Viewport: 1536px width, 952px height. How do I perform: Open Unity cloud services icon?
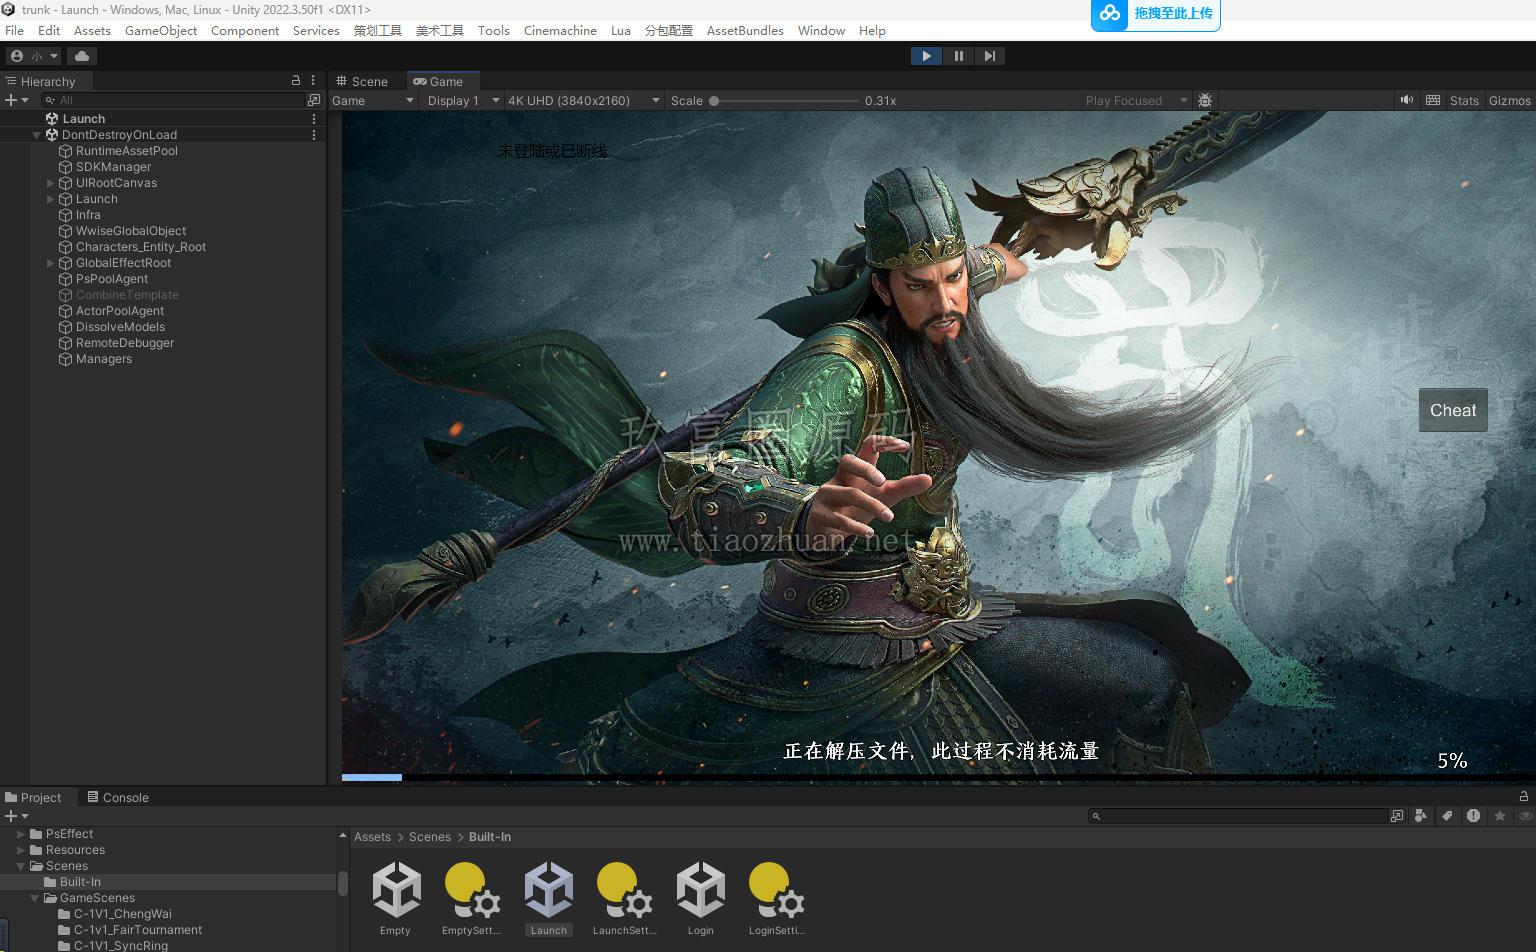coord(82,56)
